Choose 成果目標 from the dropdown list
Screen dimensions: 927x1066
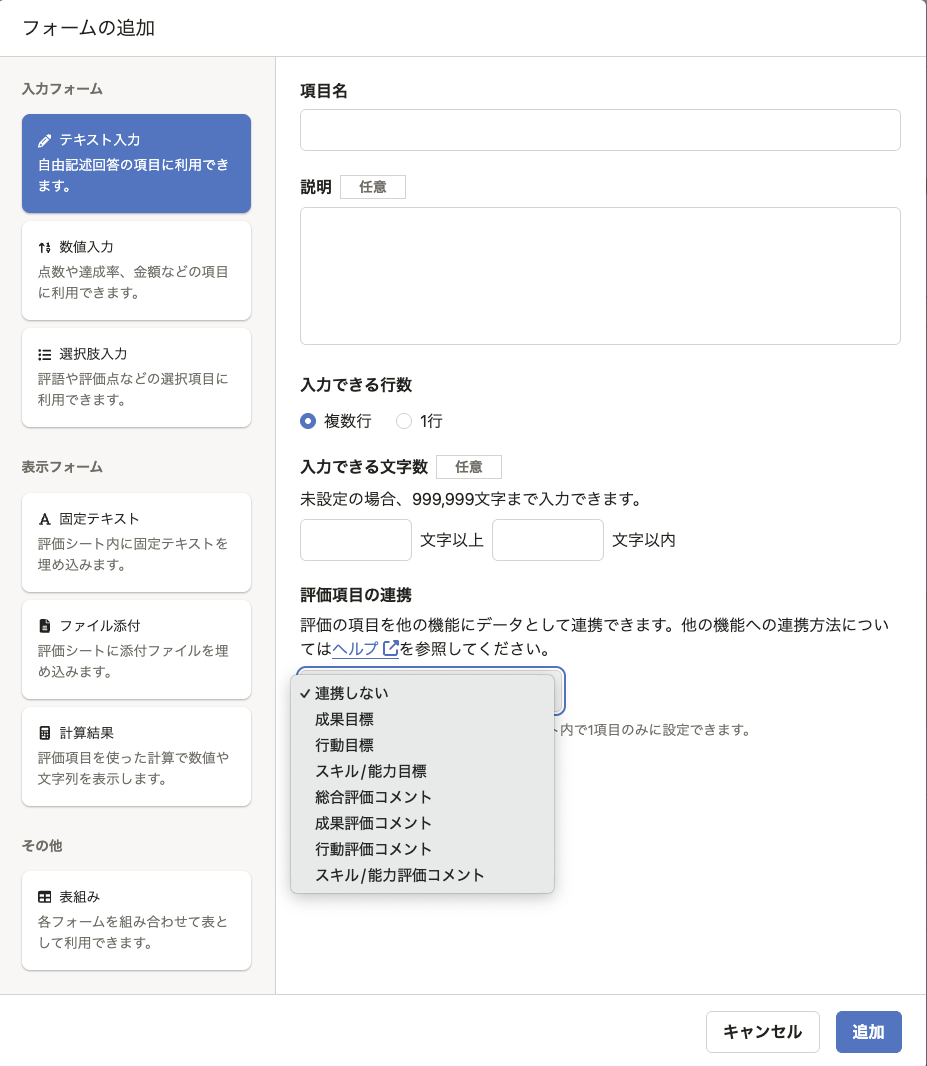coord(344,719)
